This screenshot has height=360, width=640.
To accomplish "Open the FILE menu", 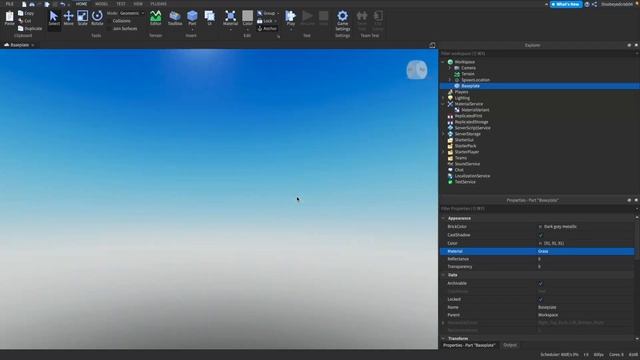I will [x=9, y=4].
